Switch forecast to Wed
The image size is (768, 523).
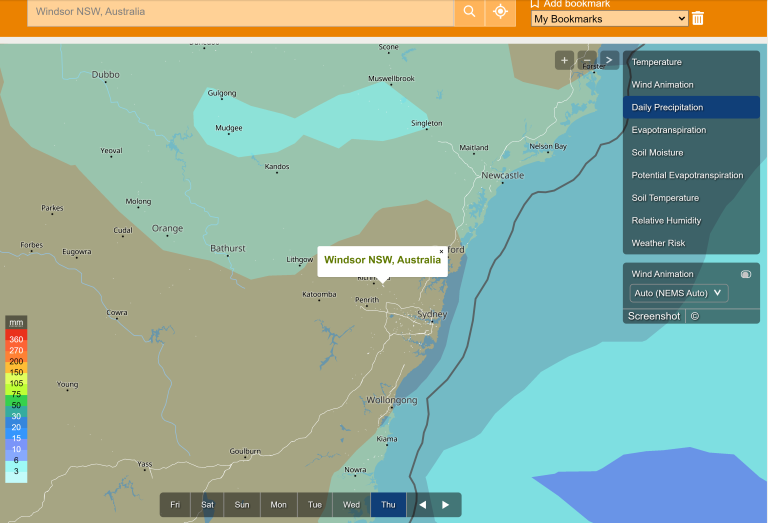pyautogui.click(x=351, y=505)
